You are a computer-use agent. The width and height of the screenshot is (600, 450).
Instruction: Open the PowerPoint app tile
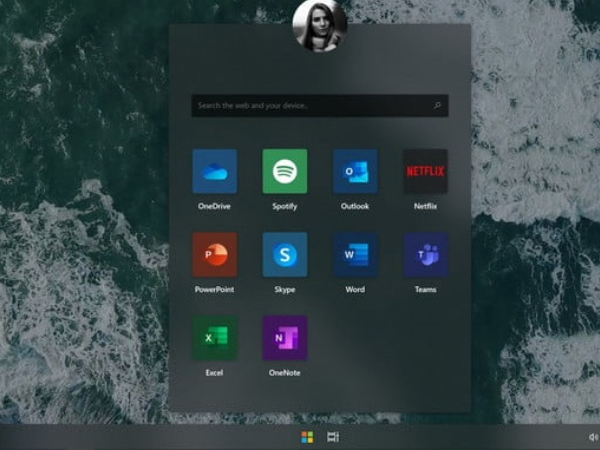pos(214,254)
